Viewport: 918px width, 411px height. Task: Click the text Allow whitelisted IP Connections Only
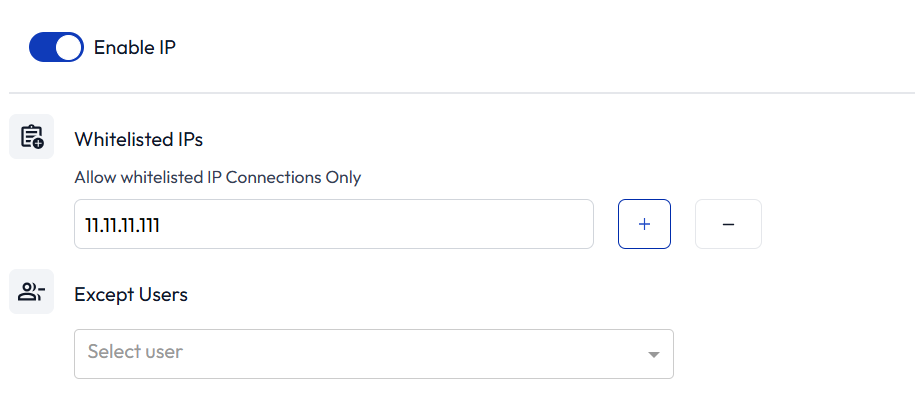[x=218, y=177]
